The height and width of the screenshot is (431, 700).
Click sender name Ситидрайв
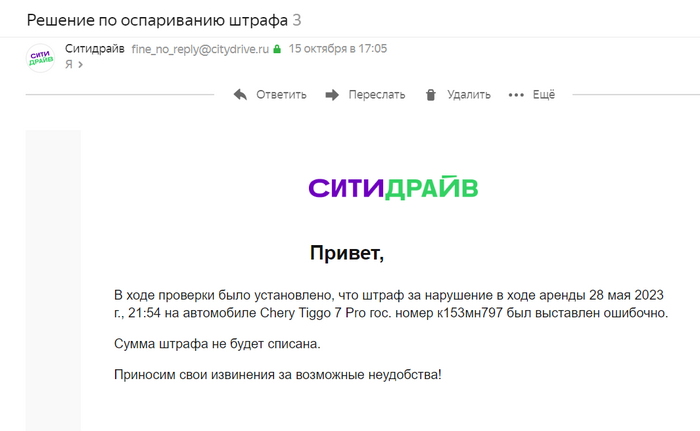[94, 48]
